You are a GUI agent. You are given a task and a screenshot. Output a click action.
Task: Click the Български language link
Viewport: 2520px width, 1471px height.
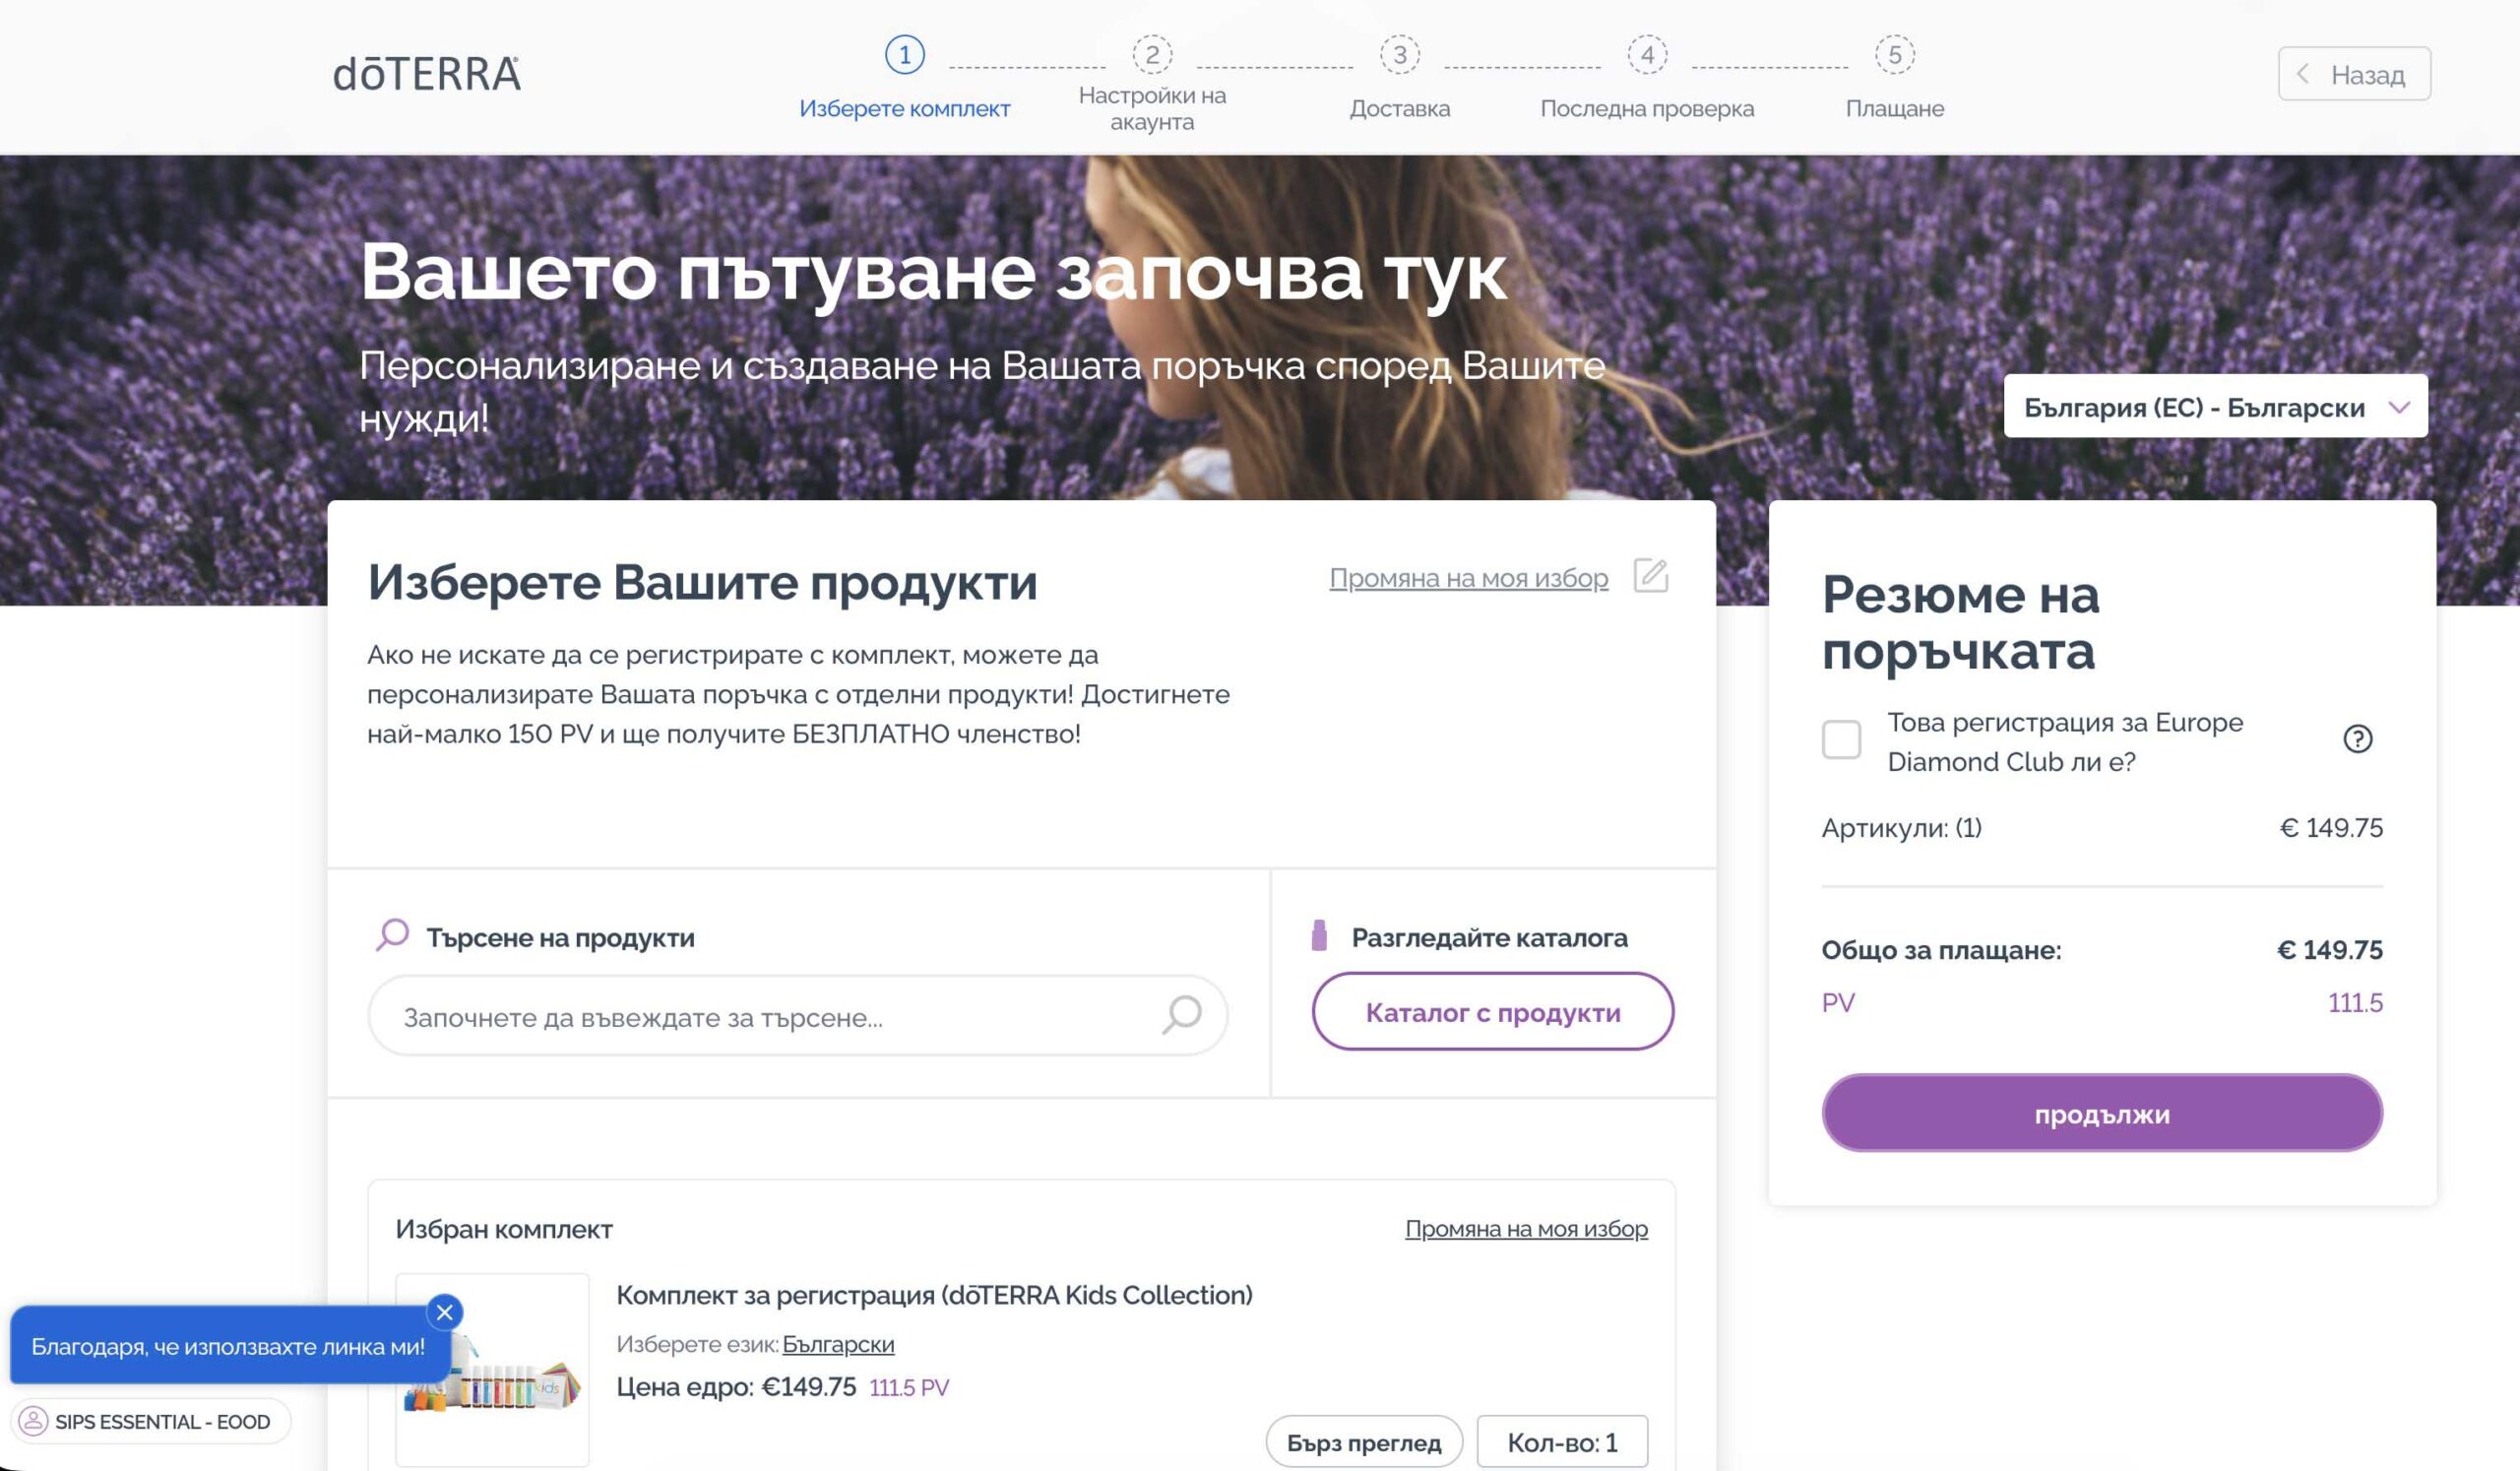pos(838,1344)
